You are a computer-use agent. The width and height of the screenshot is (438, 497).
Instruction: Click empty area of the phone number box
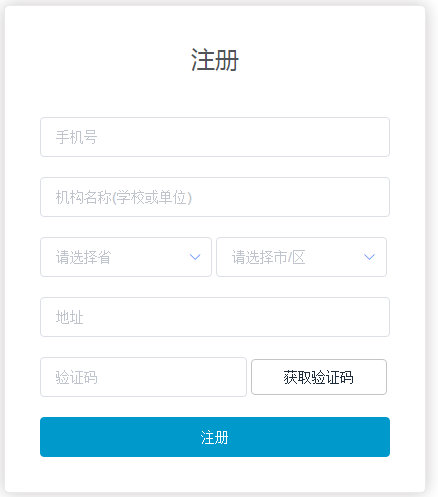(243, 137)
